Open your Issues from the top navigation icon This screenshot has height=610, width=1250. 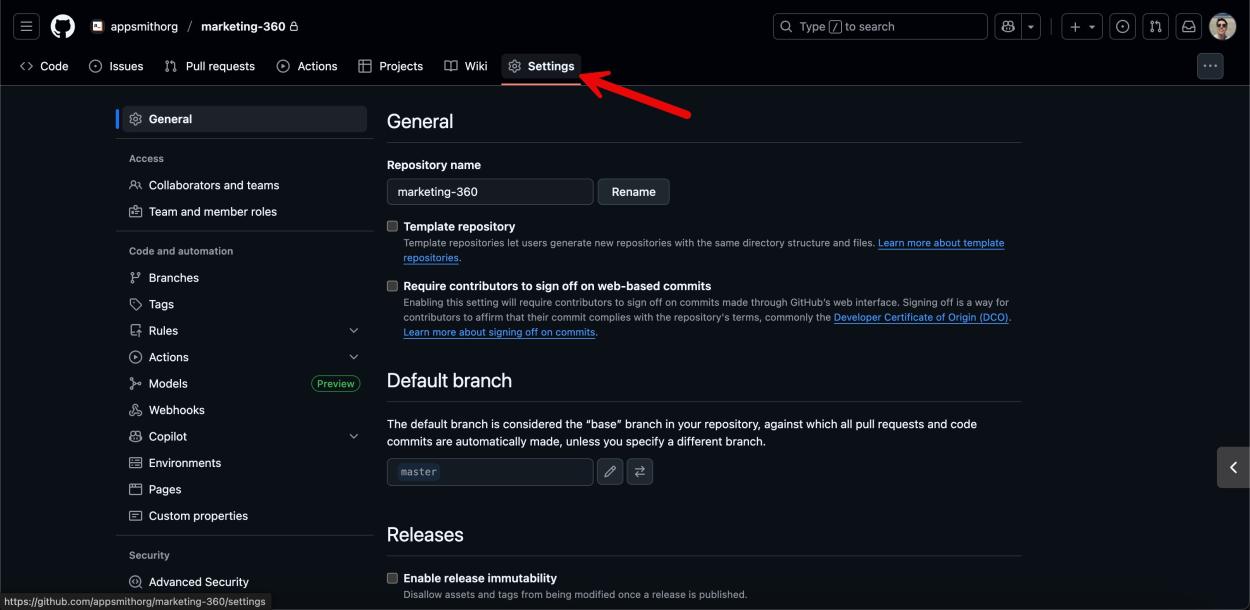pos(1121,26)
